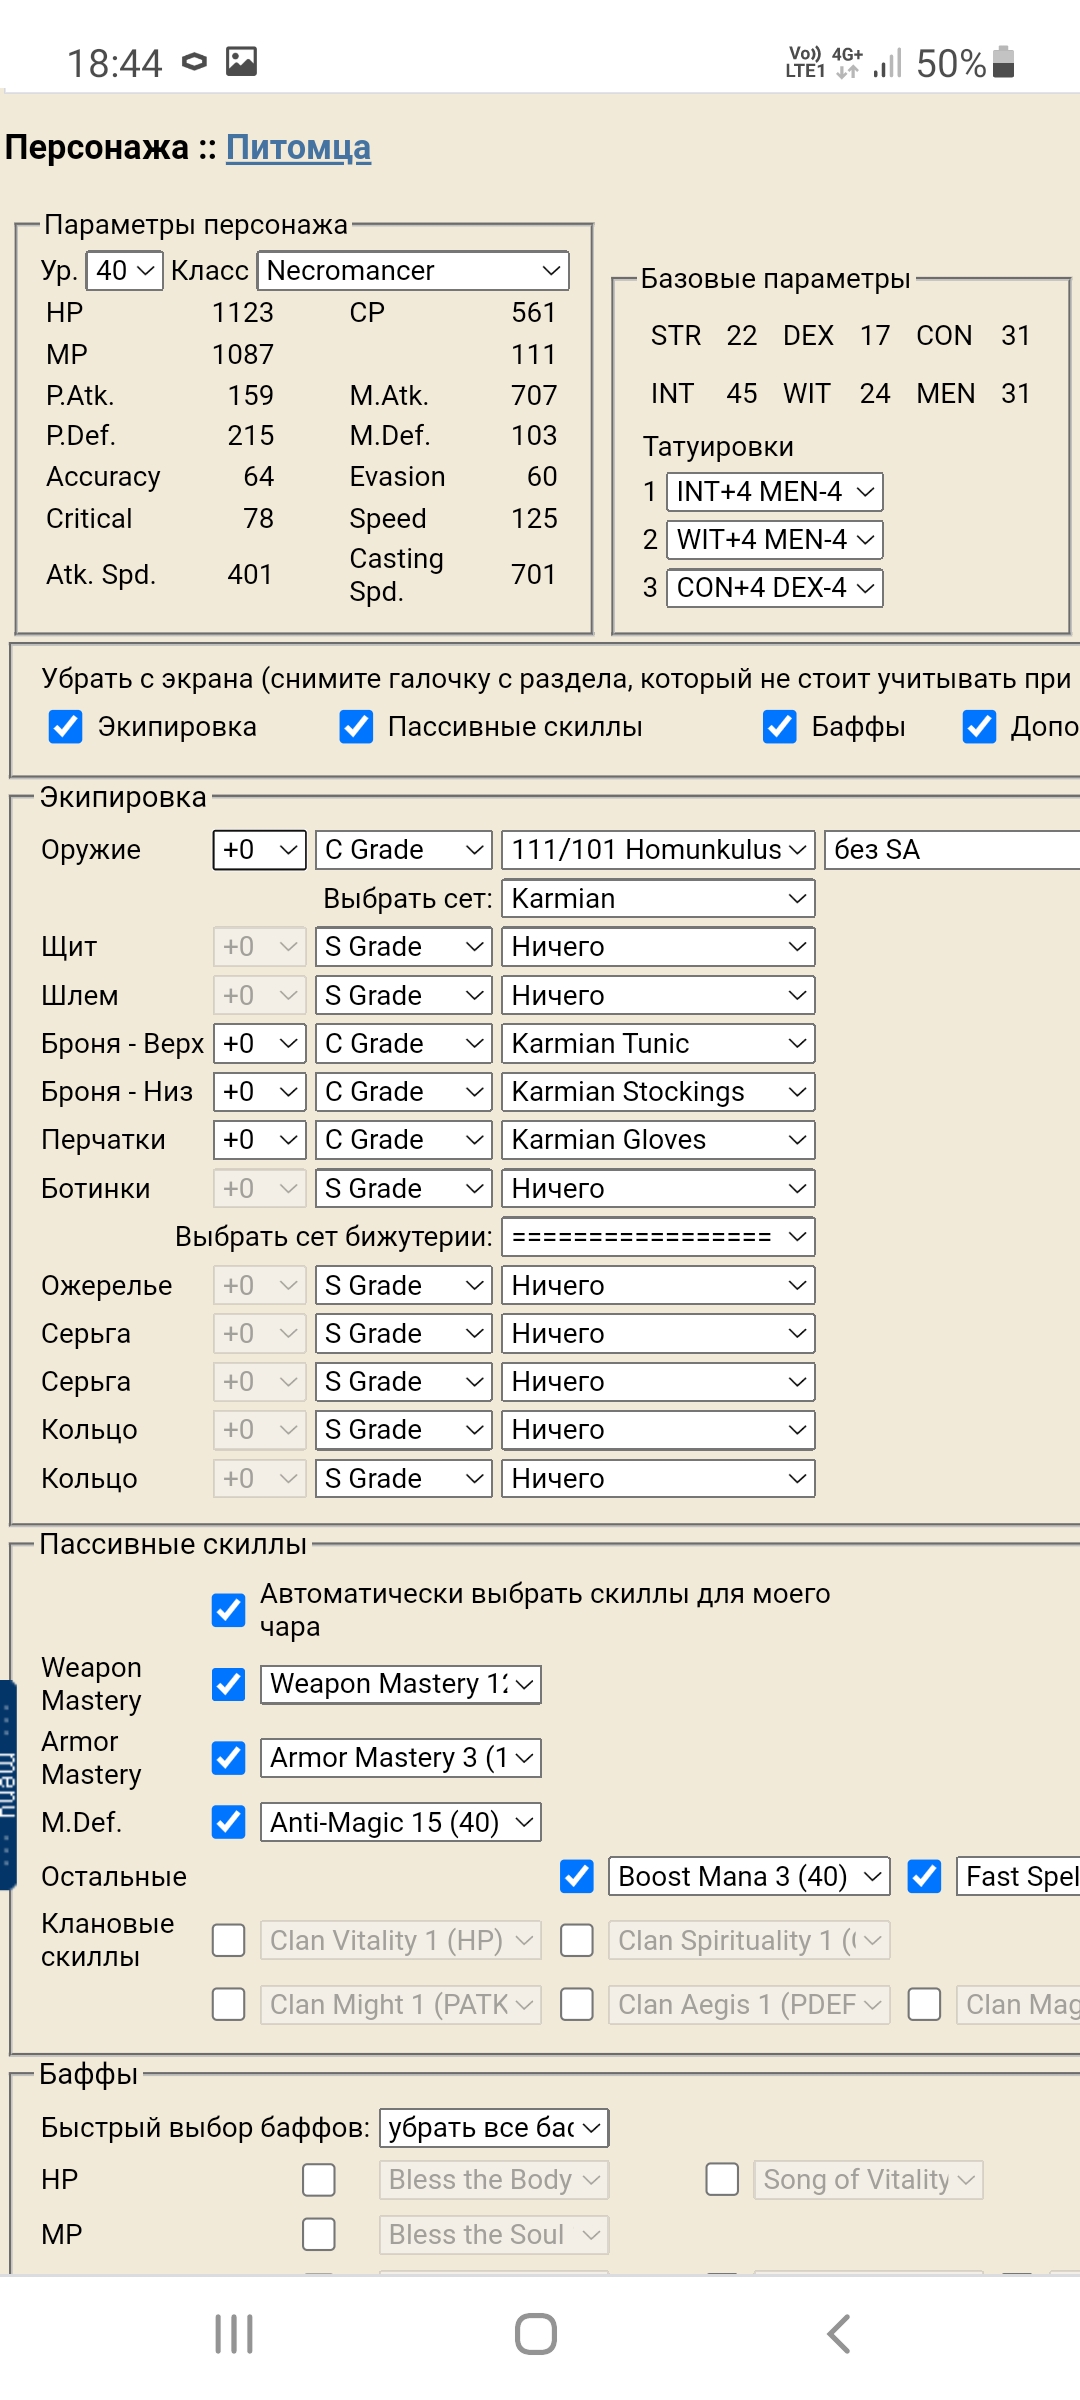1080x2400 pixels.
Task: Enable Bless the Body HP buff
Action: point(319,2180)
